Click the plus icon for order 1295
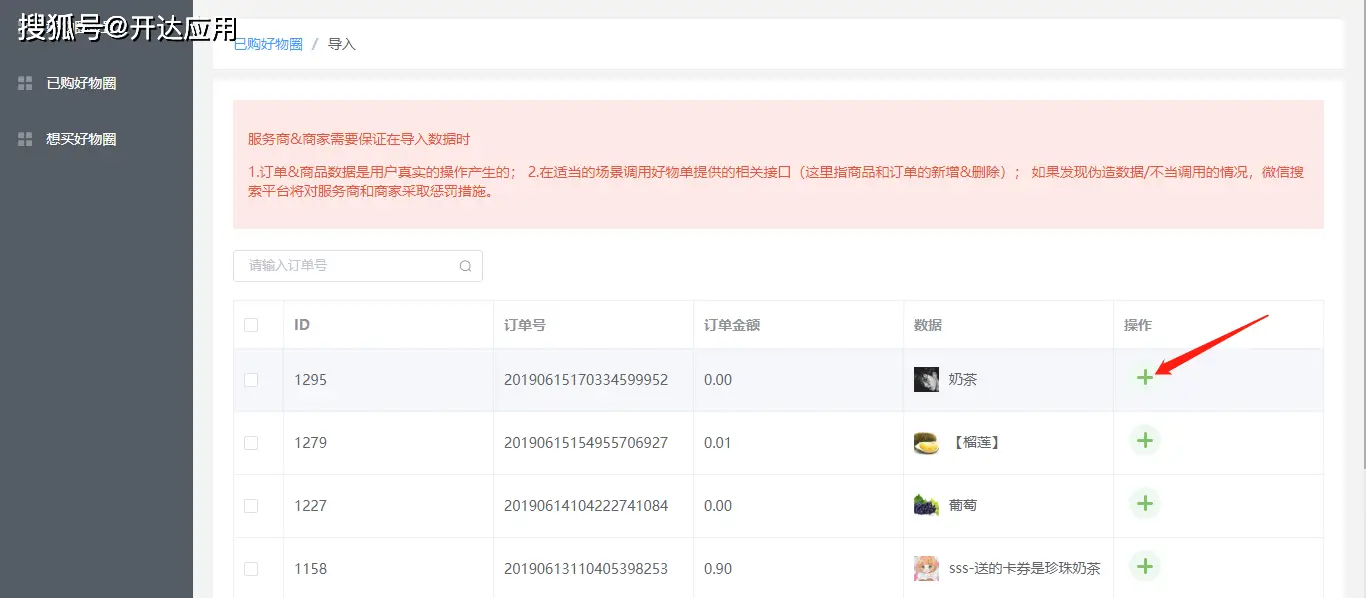Viewport: 1366px width, 598px height. coord(1145,377)
